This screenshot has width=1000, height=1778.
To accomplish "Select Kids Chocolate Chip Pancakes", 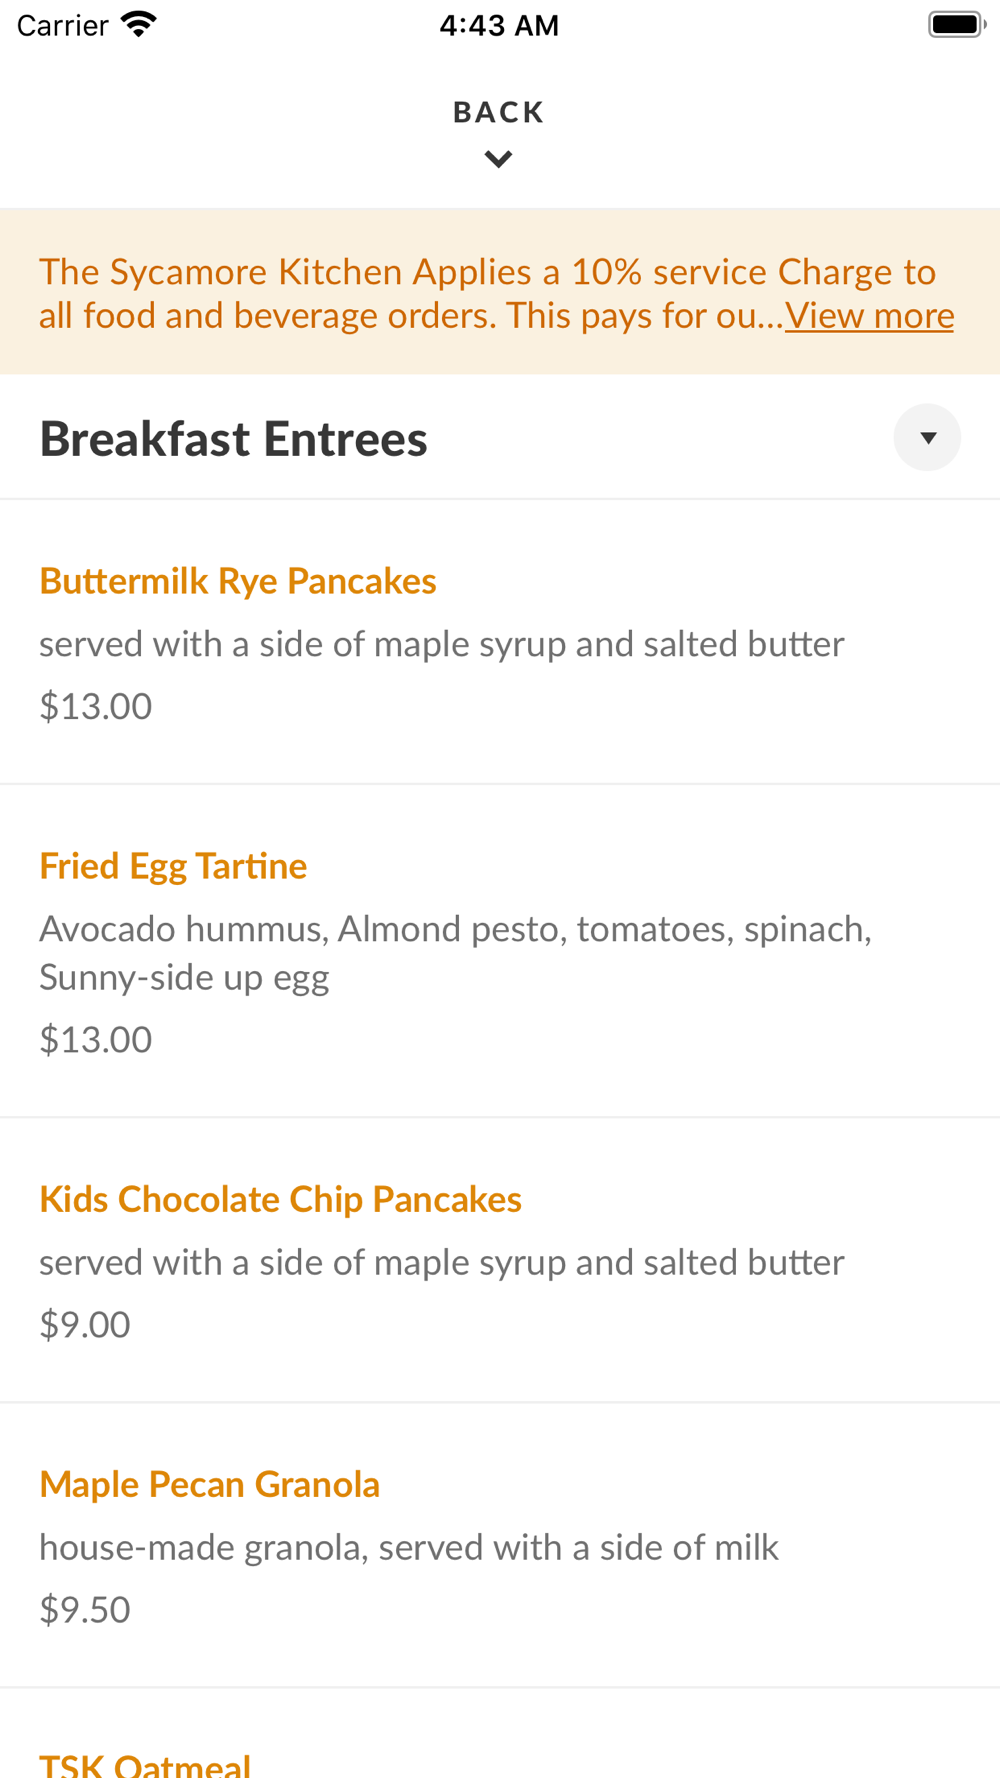I will 280,1199.
